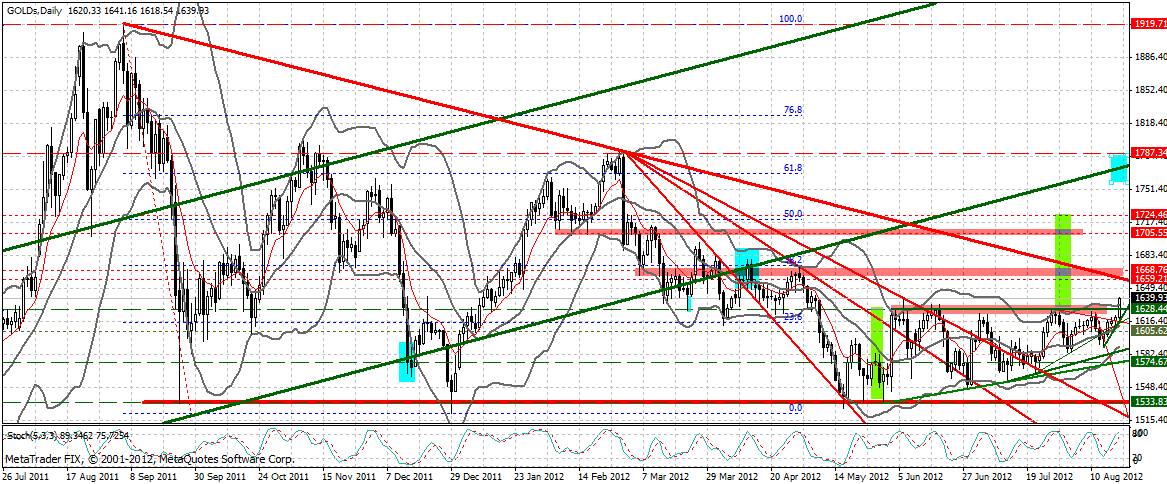Select the olive 1605.62 price tag

coord(1148,330)
